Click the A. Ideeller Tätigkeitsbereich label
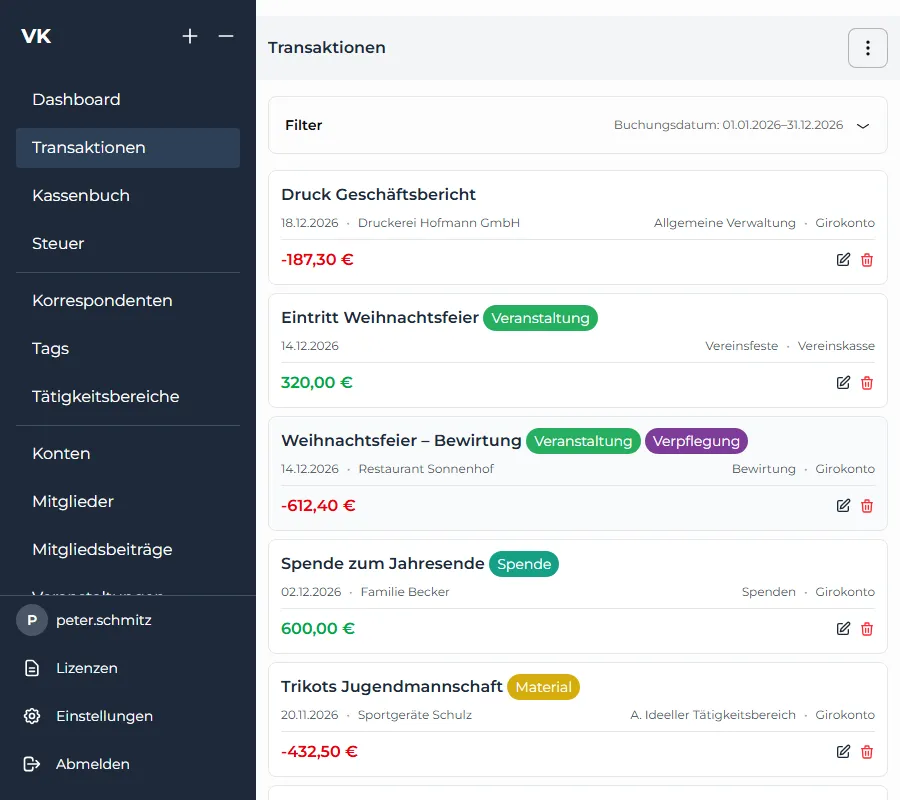Image resolution: width=900 pixels, height=800 pixels. pyautogui.click(x=712, y=715)
